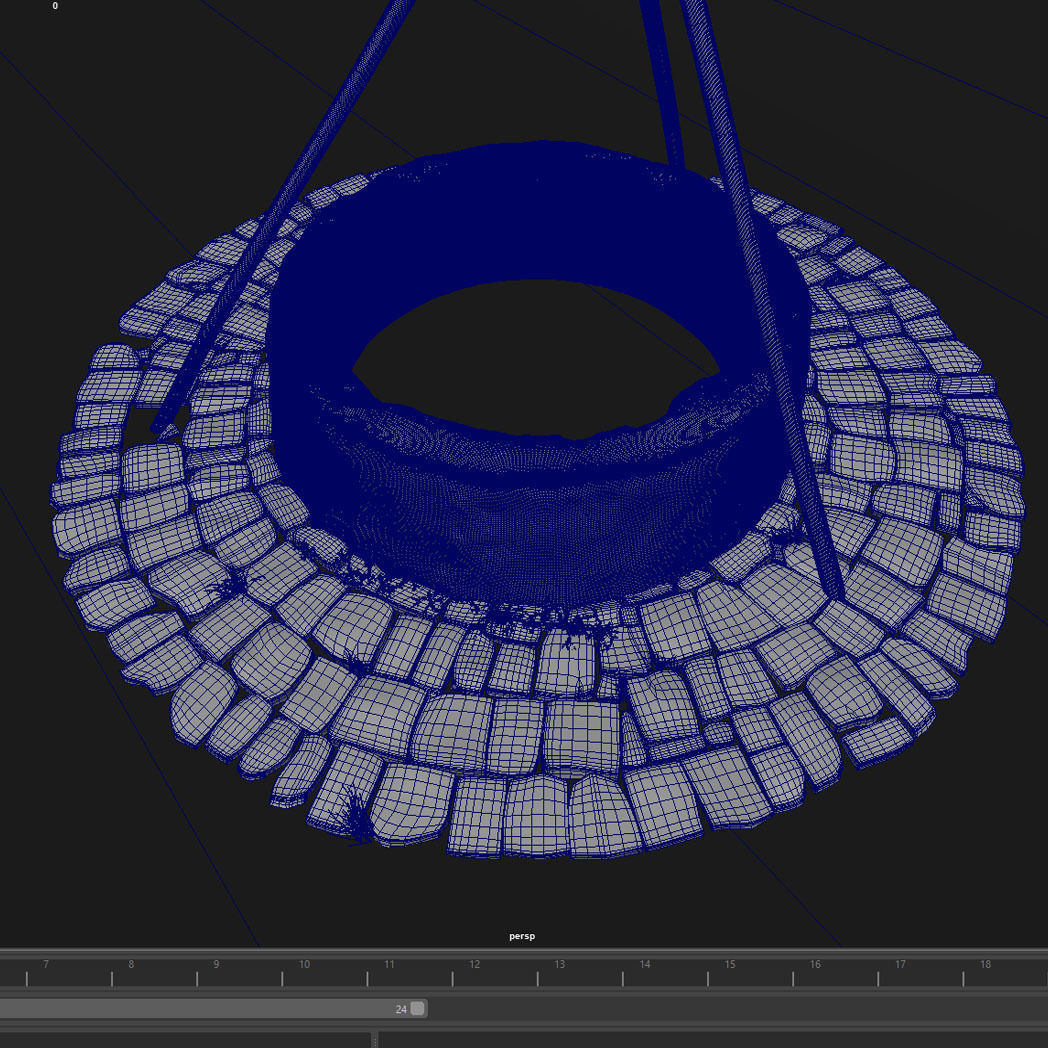Select frame 16 on the timeline
The width and height of the screenshot is (1048, 1048).
[815, 964]
